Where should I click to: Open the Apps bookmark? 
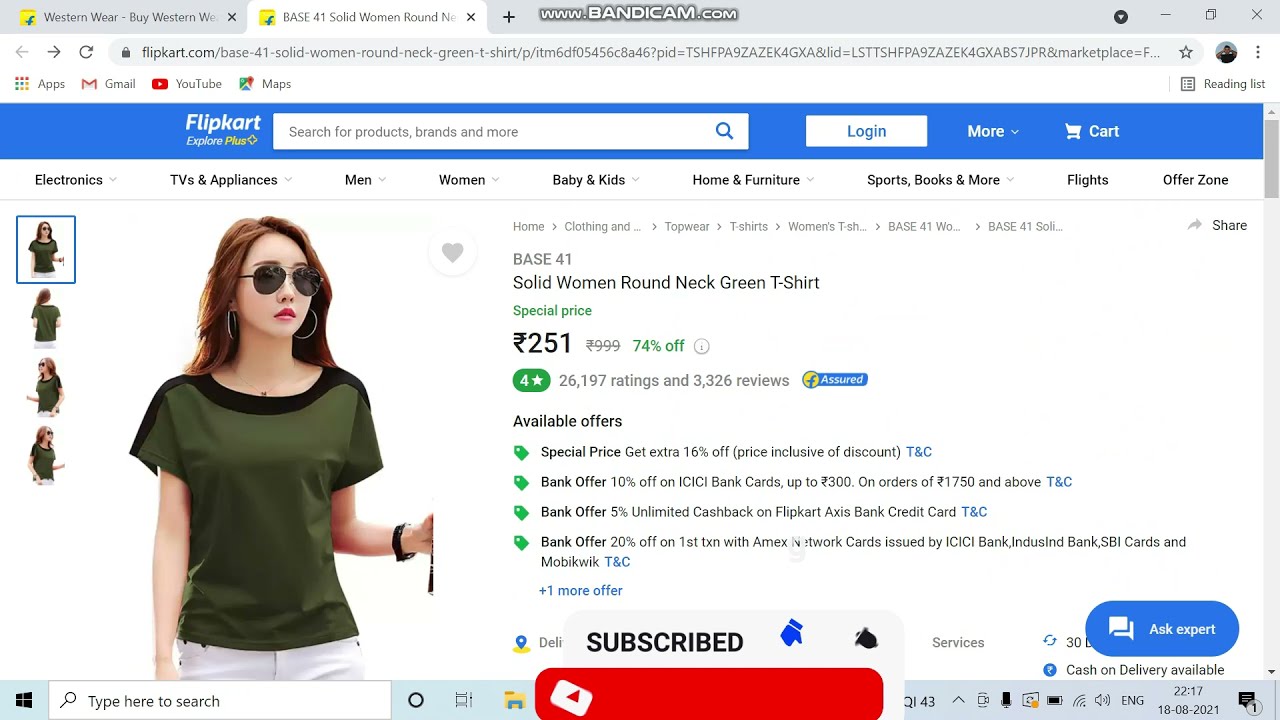pyautogui.click(x=40, y=84)
